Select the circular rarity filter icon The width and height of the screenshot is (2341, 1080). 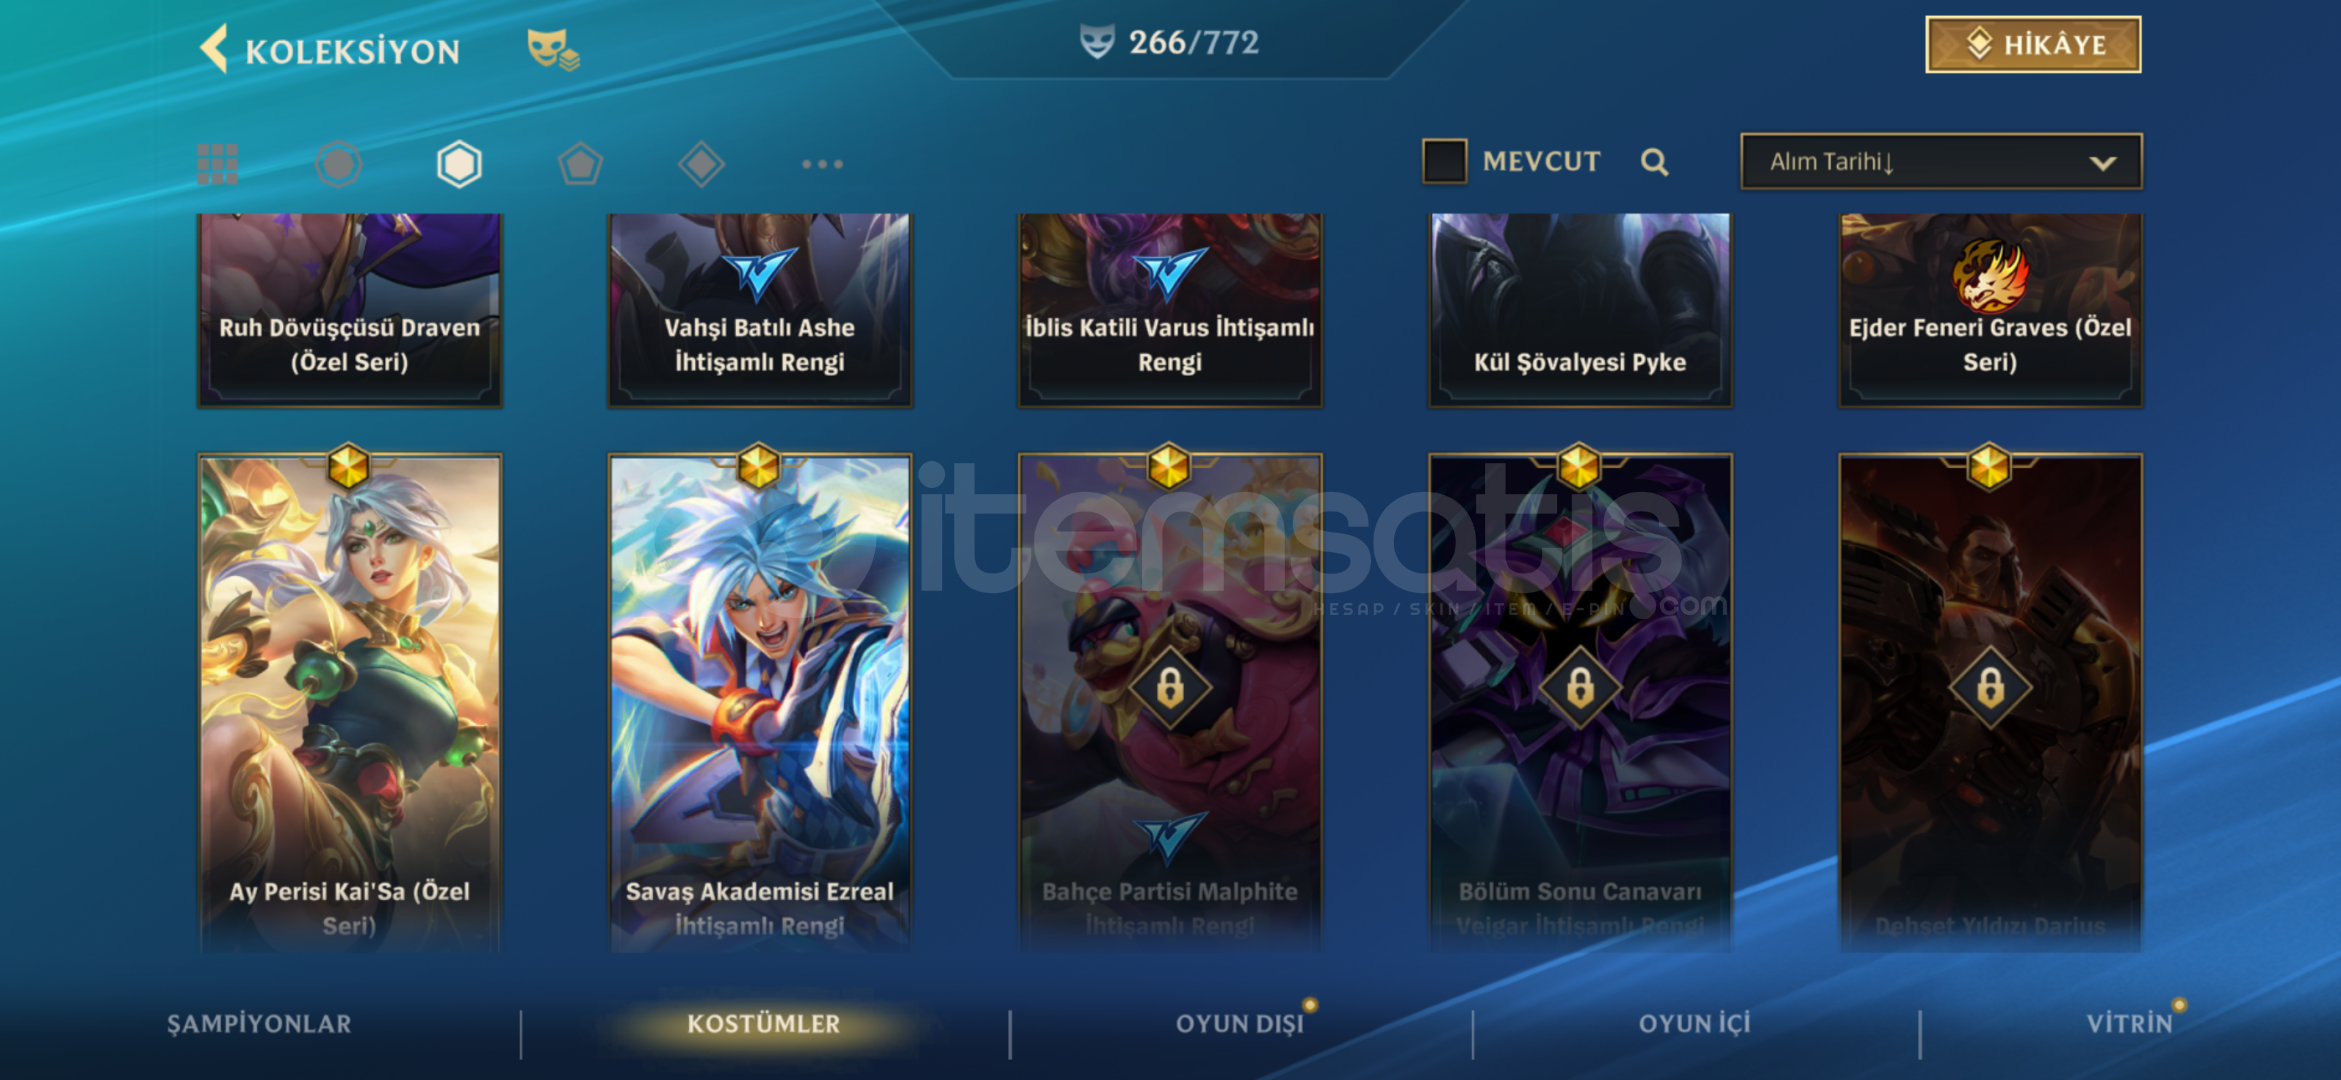[x=338, y=164]
